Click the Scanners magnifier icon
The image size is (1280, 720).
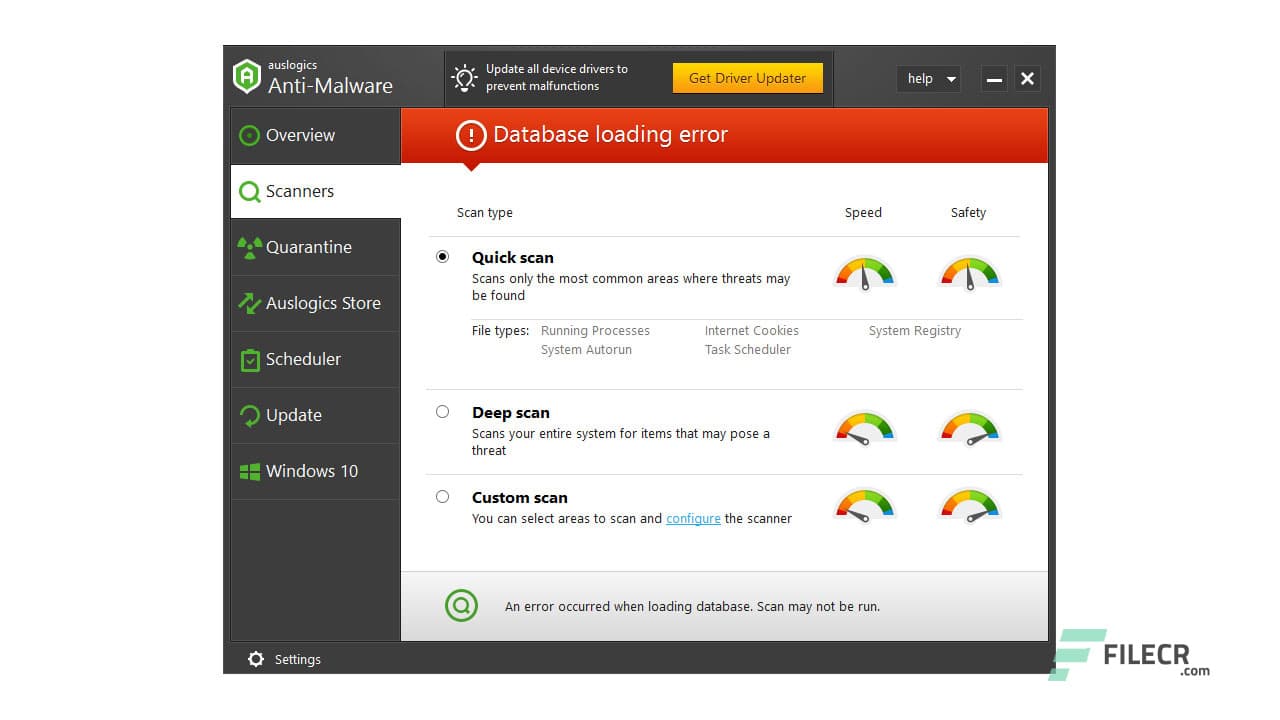click(249, 191)
